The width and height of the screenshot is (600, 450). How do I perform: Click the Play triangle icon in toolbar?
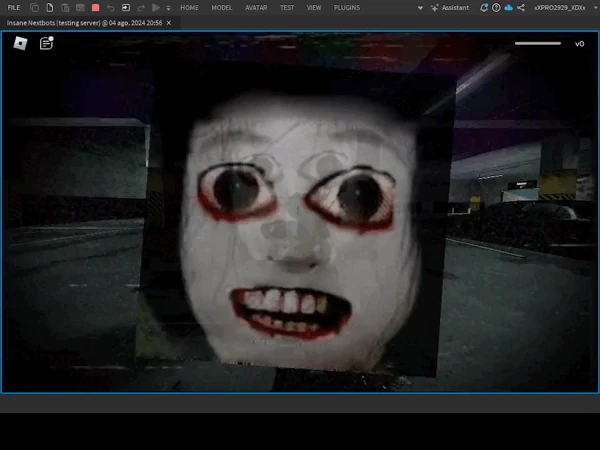(155, 7)
